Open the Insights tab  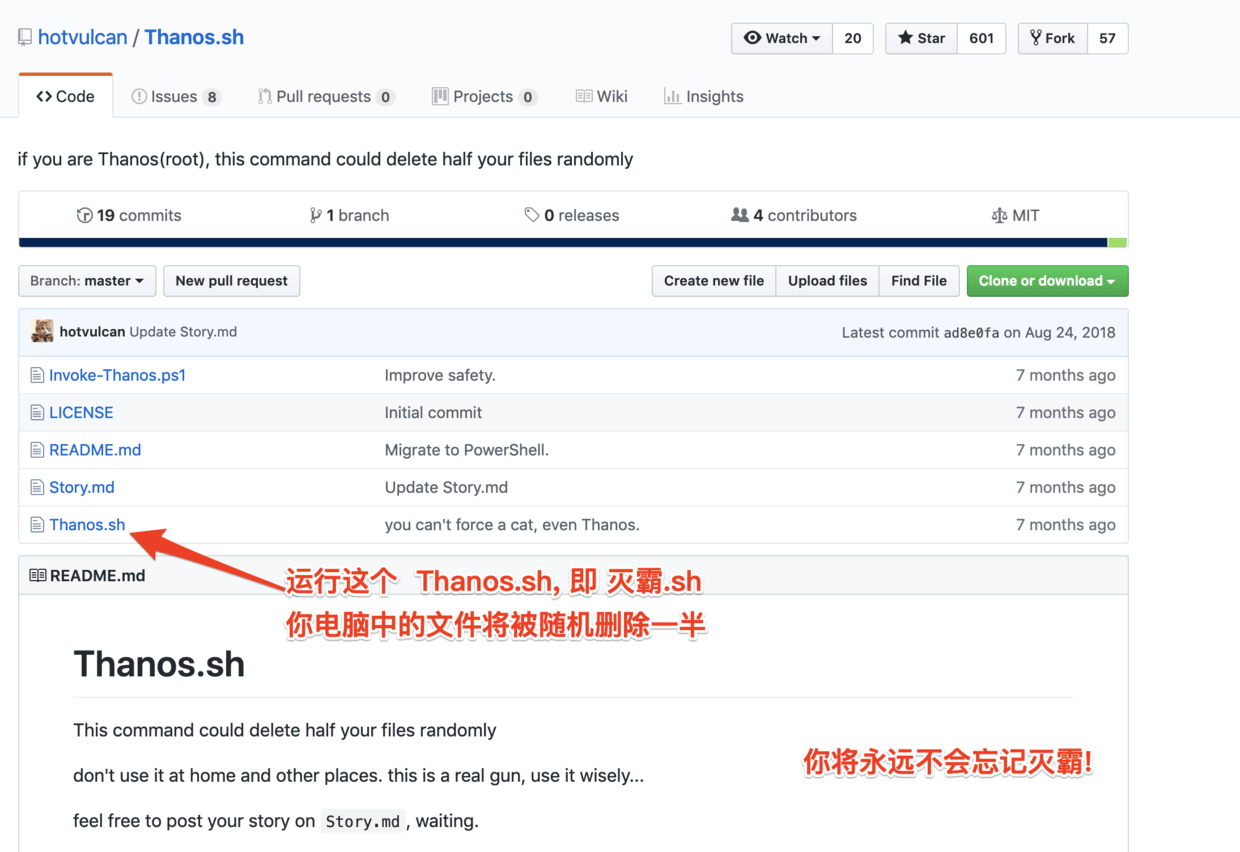703,96
